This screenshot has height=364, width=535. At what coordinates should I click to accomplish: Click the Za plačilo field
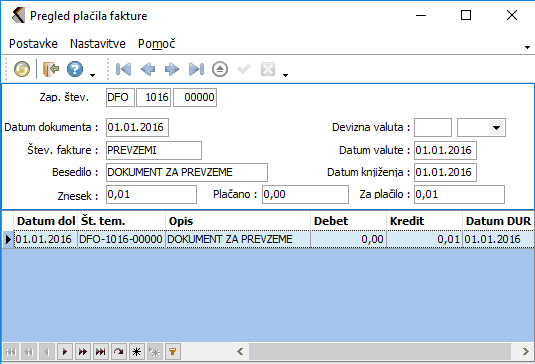coord(459,194)
